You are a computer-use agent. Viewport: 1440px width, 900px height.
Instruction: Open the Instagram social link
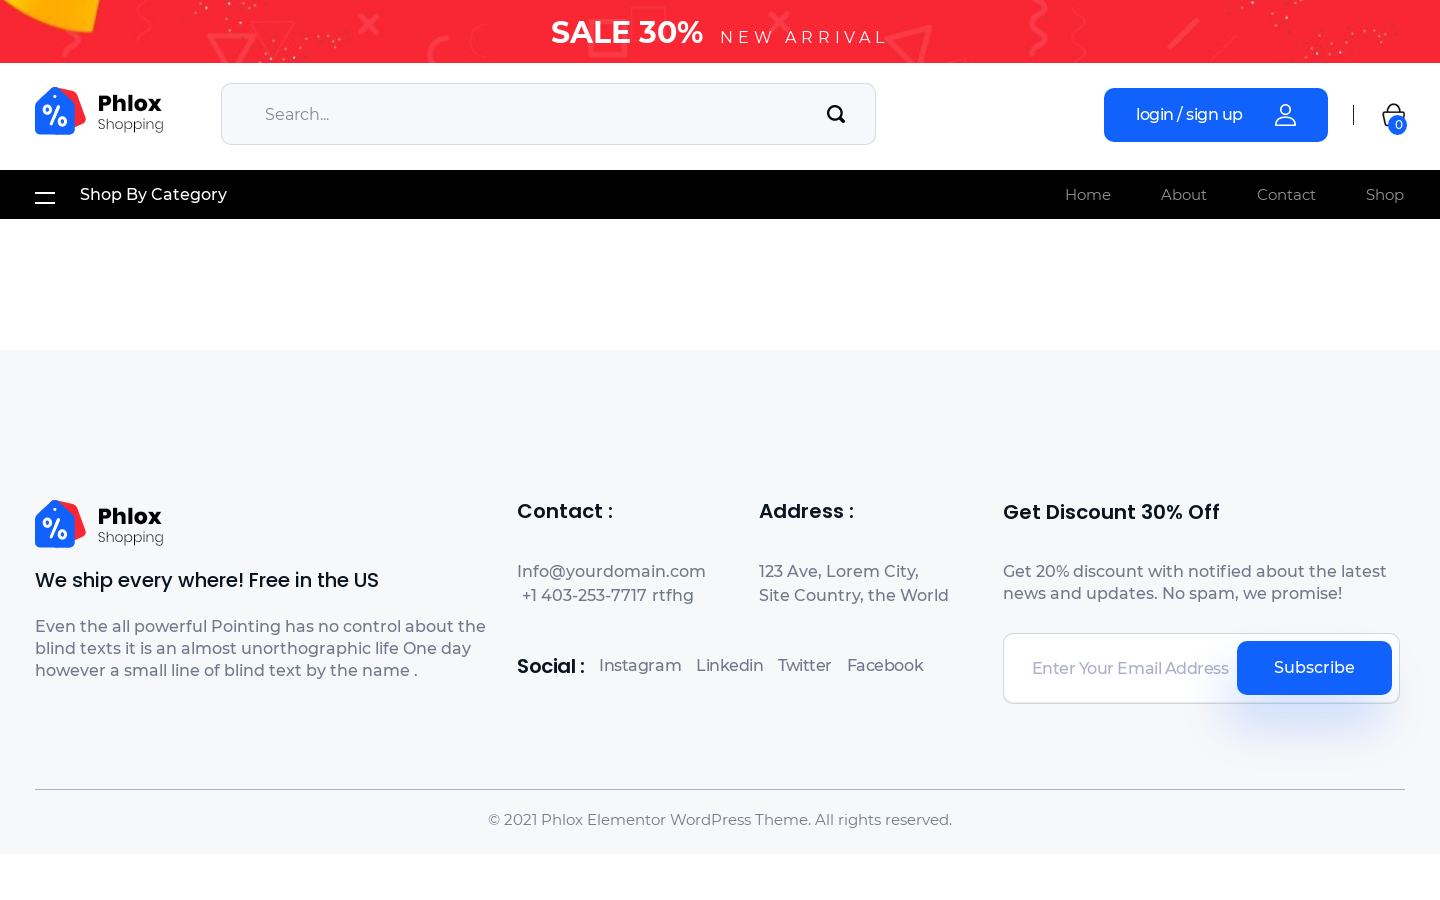(640, 666)
